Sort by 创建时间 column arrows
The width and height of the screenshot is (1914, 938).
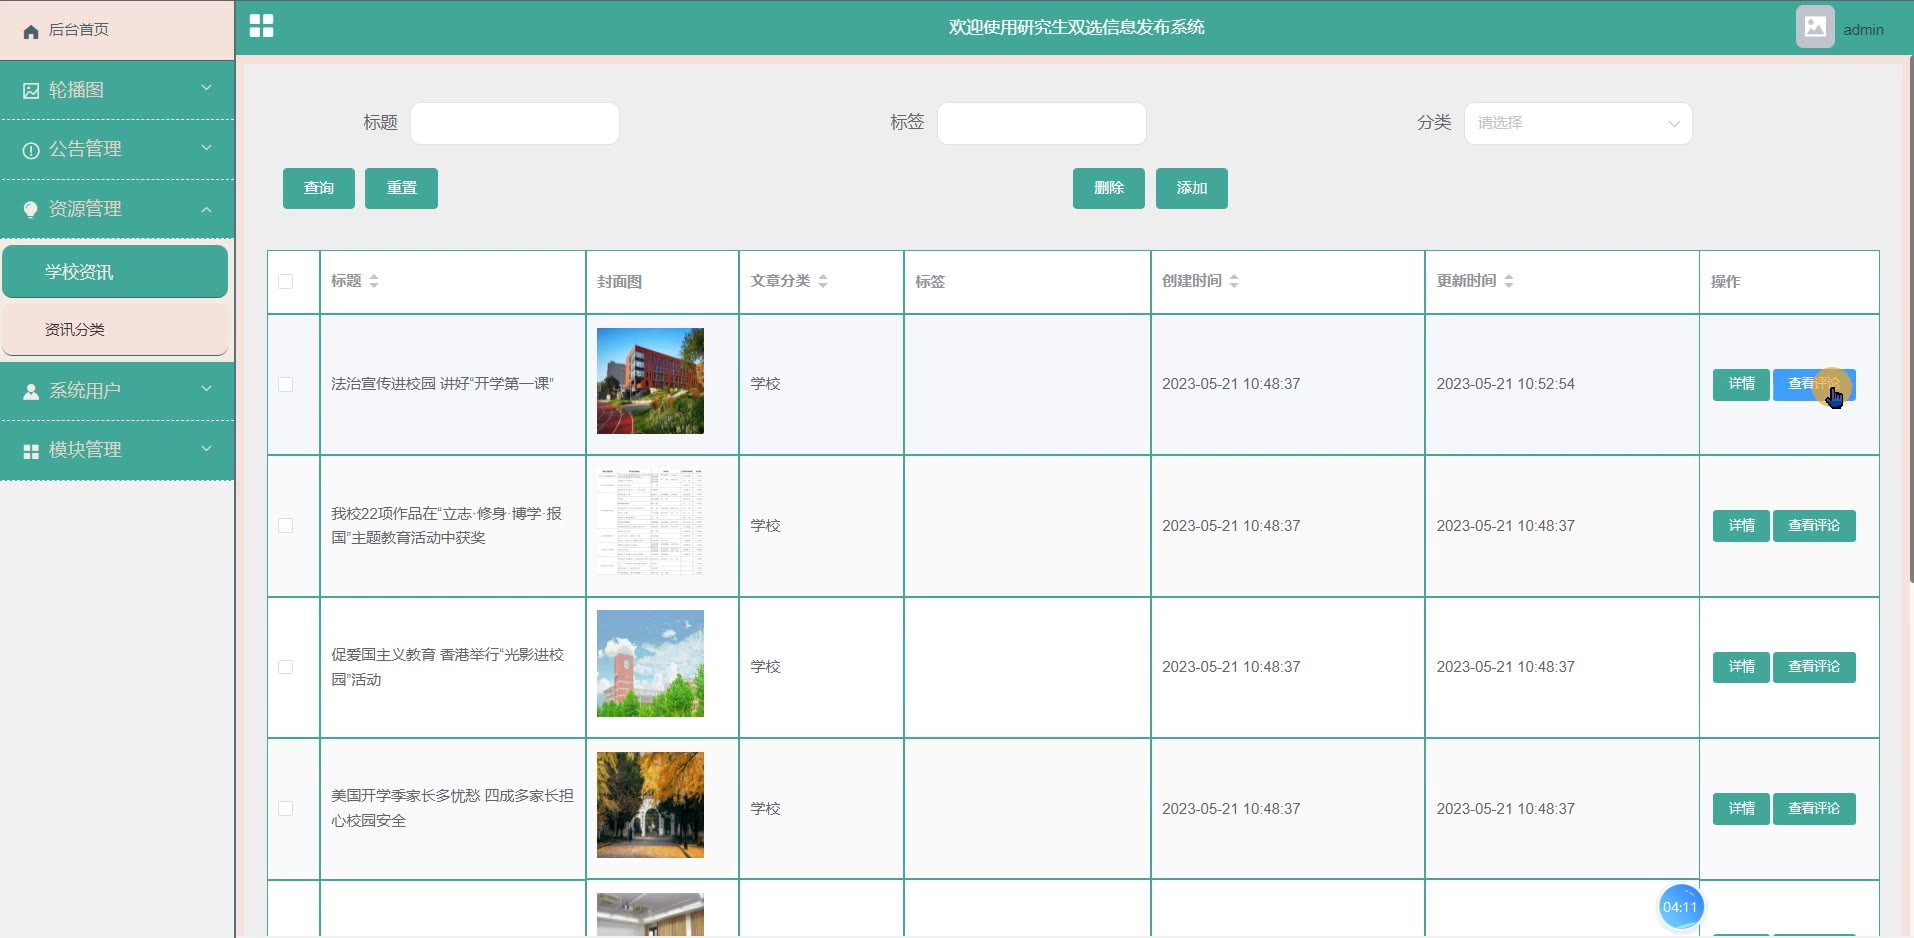click(x=1234, y=281)
